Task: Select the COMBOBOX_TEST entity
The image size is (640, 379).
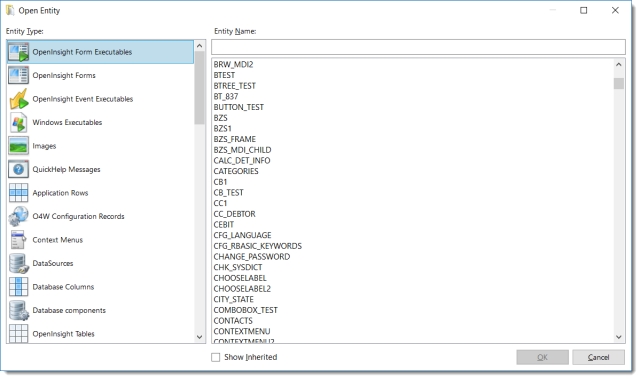Action: click(x=246, y=310)
